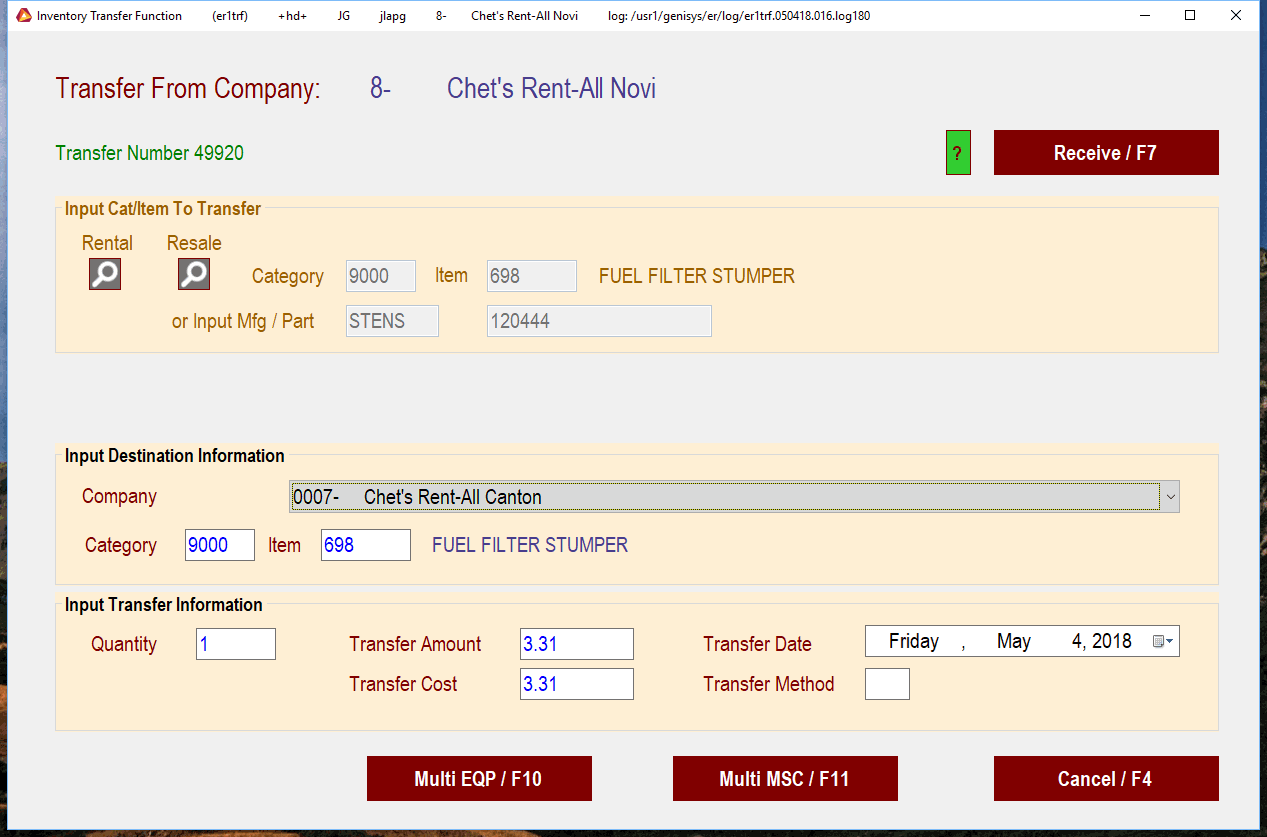Click the Cancel / F4 button
The width and height of the screenshot is (1267, 837).
point(1106,779)
